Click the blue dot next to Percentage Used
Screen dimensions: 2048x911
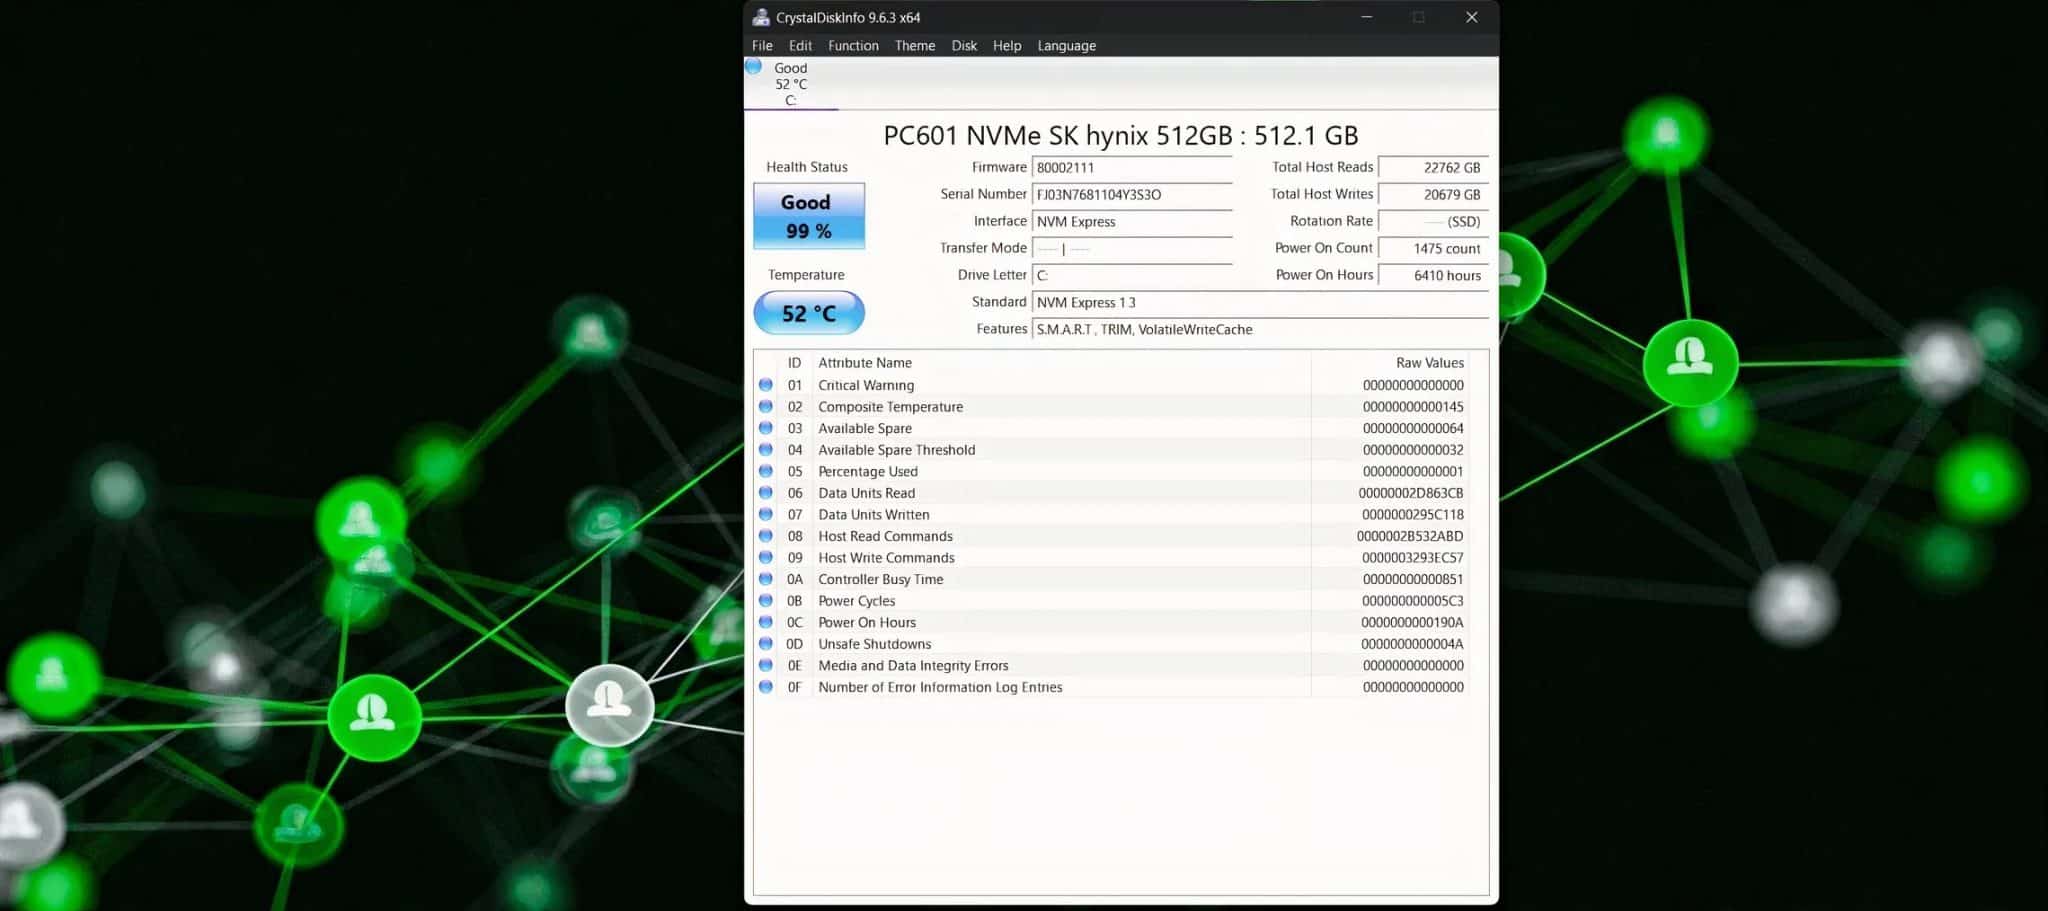765,471
